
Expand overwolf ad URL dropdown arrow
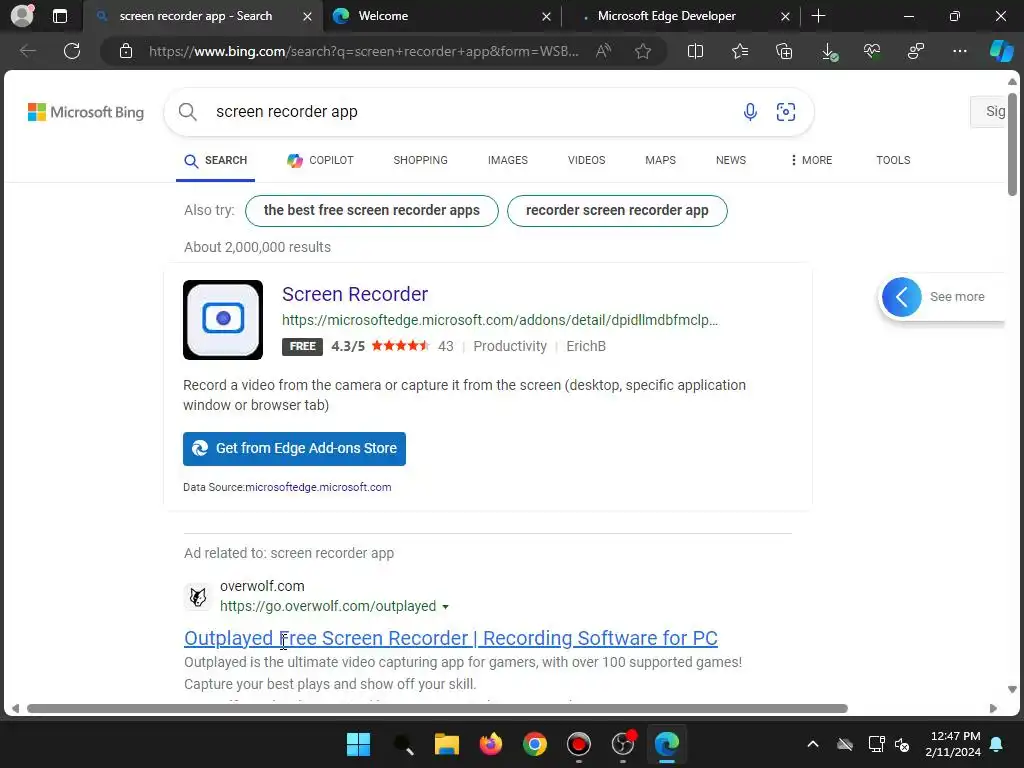pos(445,607)
